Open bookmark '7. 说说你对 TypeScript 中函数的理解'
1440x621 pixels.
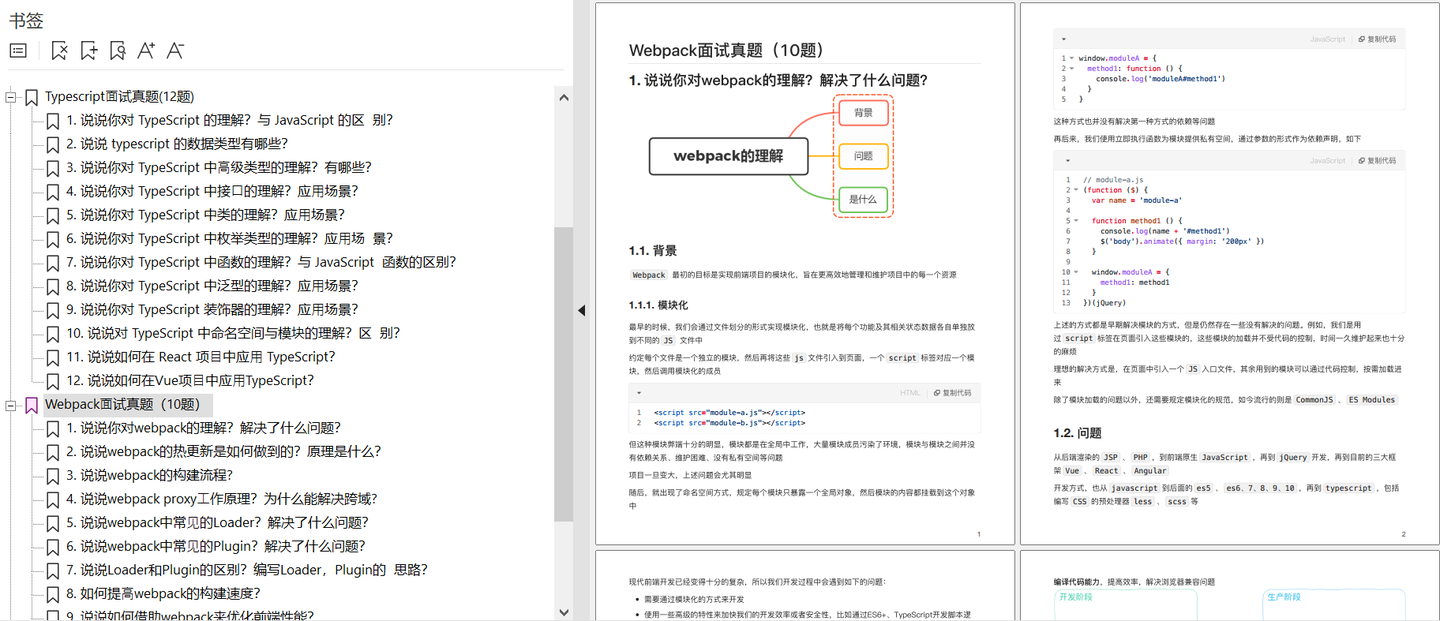coord(261,262)
